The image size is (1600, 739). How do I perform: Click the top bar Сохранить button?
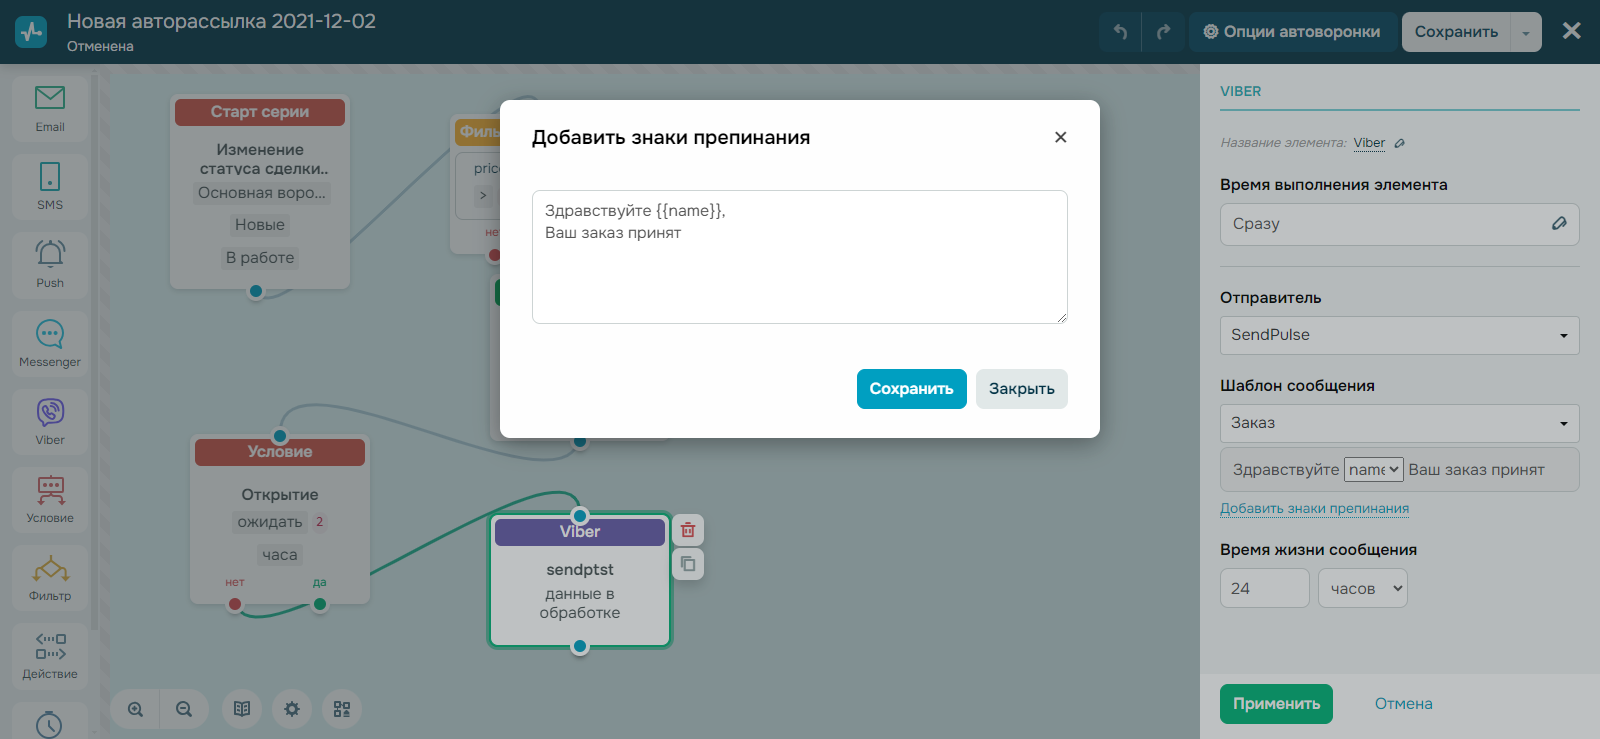tap(1456, 32)
